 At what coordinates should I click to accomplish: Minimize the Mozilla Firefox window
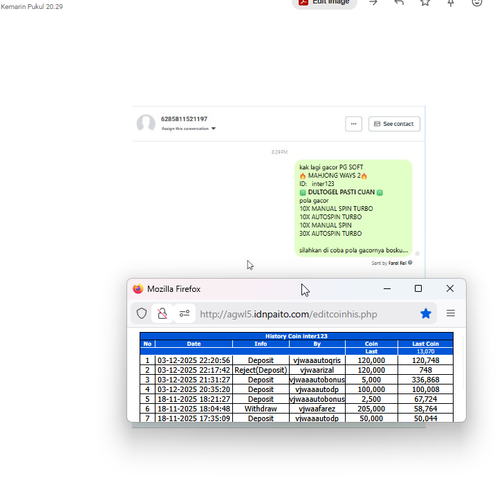tap(387, 289)
